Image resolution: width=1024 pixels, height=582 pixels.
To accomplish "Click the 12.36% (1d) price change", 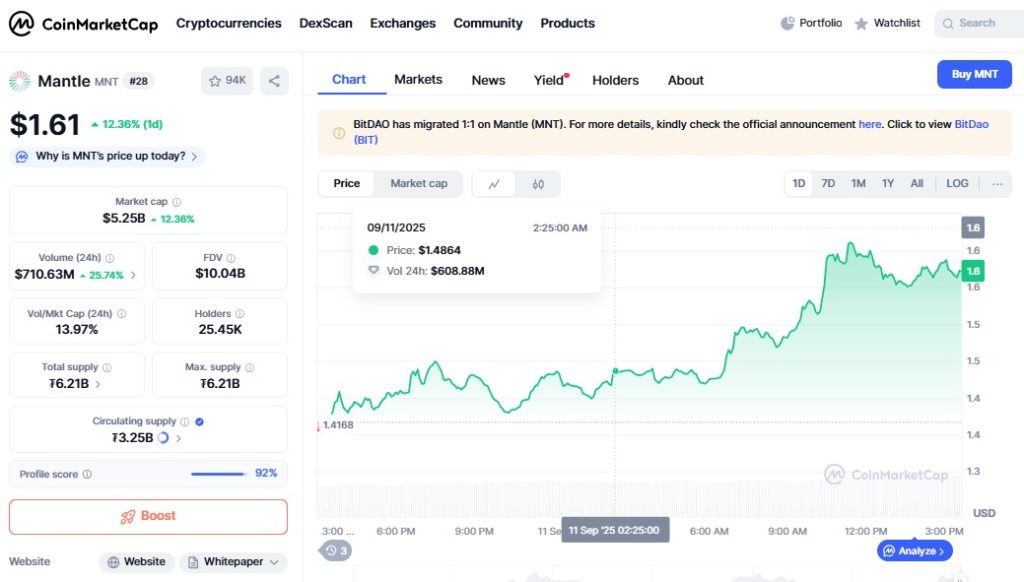I will (127, 124).
